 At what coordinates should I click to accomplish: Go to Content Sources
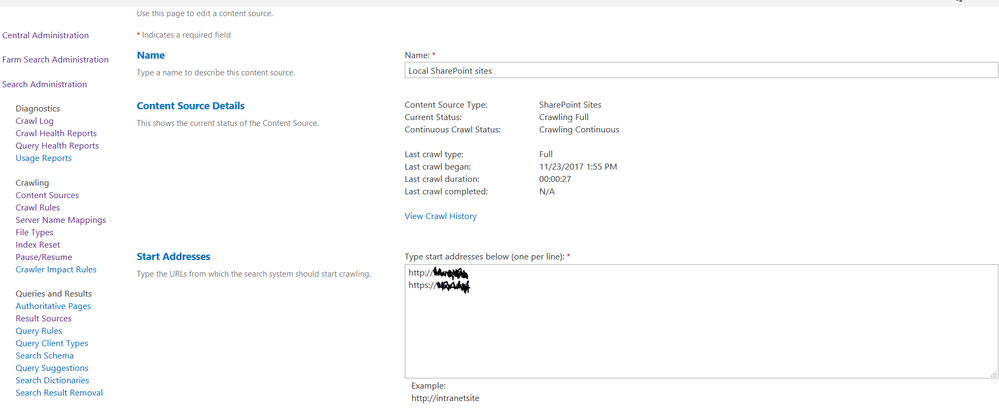click(x=47, y=195)
